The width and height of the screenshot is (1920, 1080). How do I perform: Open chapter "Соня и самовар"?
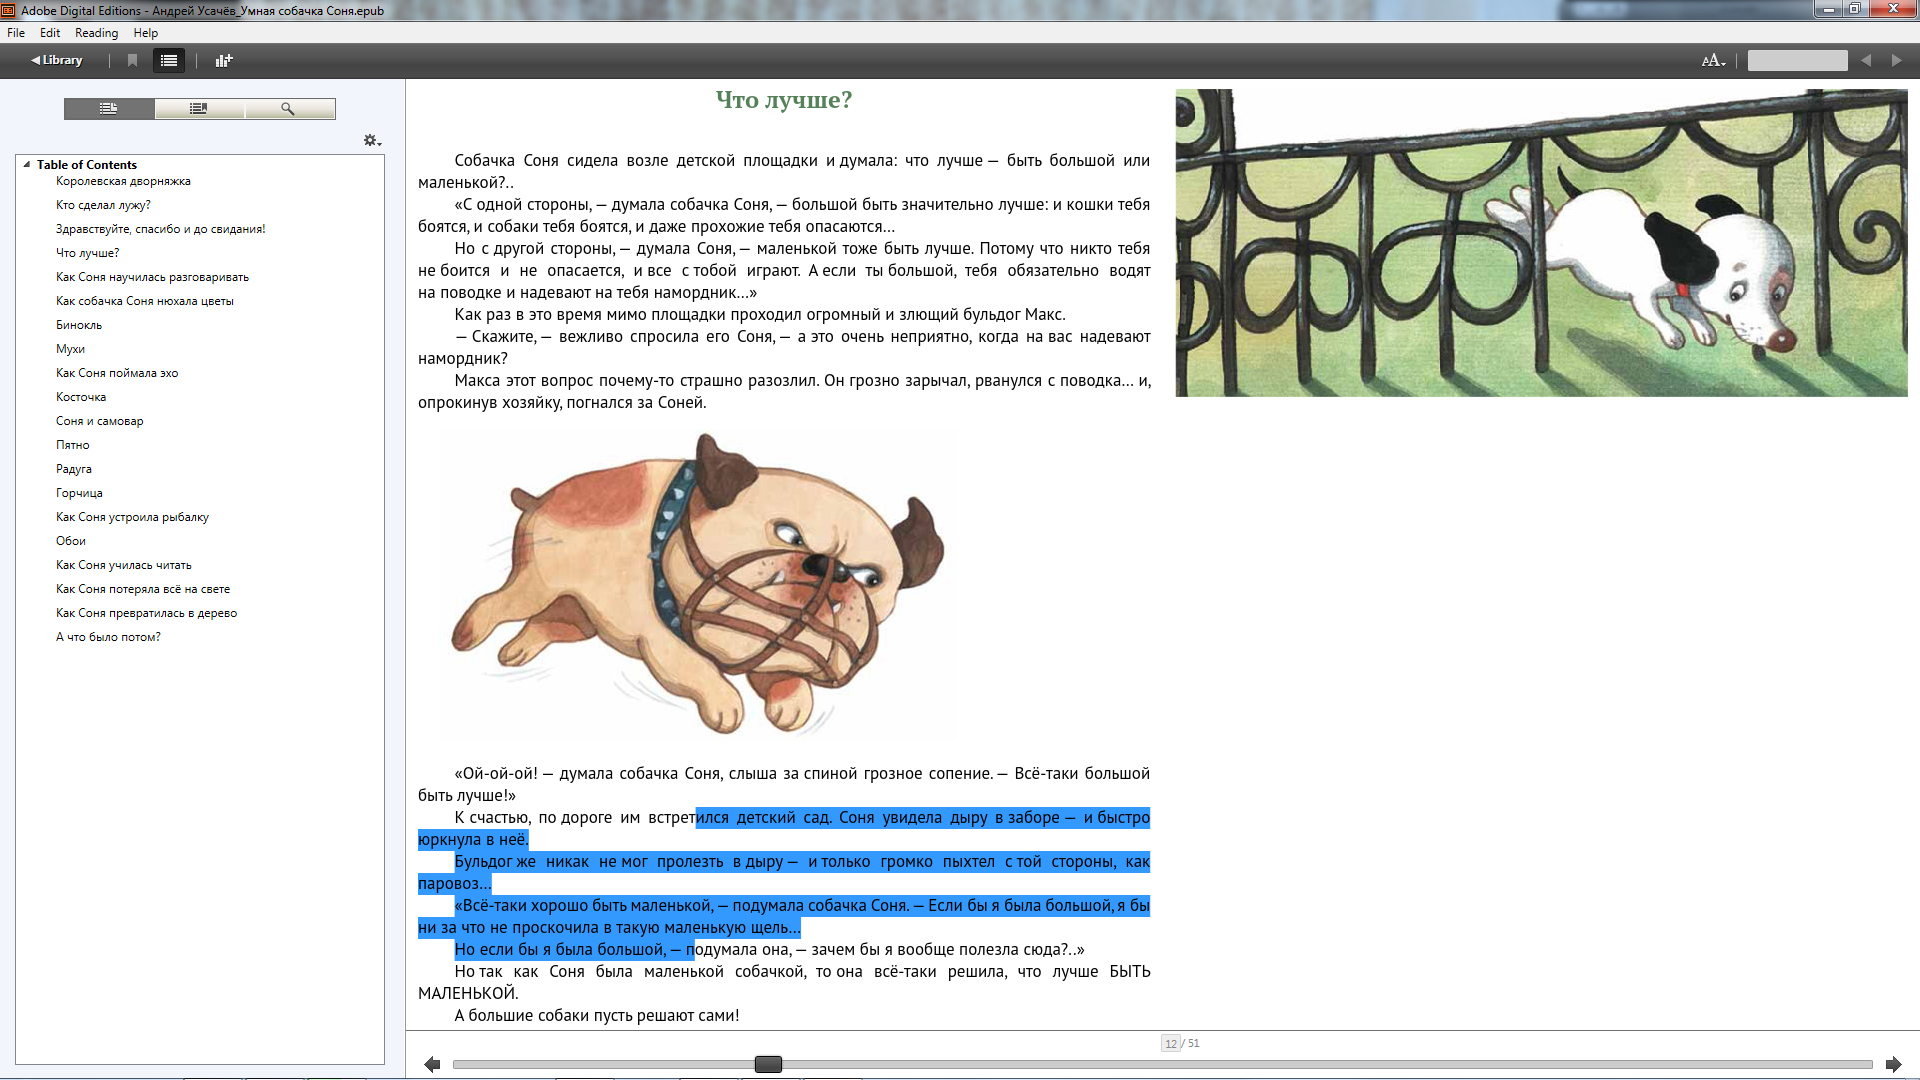click(100, 421)
